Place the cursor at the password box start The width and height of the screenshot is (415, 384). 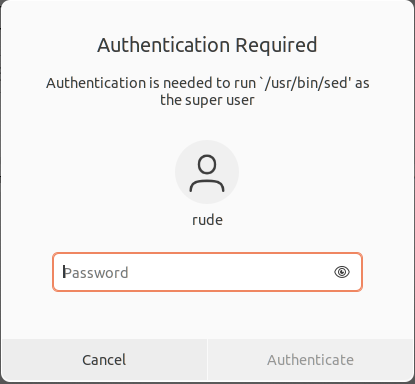click(x=64, y=272)
